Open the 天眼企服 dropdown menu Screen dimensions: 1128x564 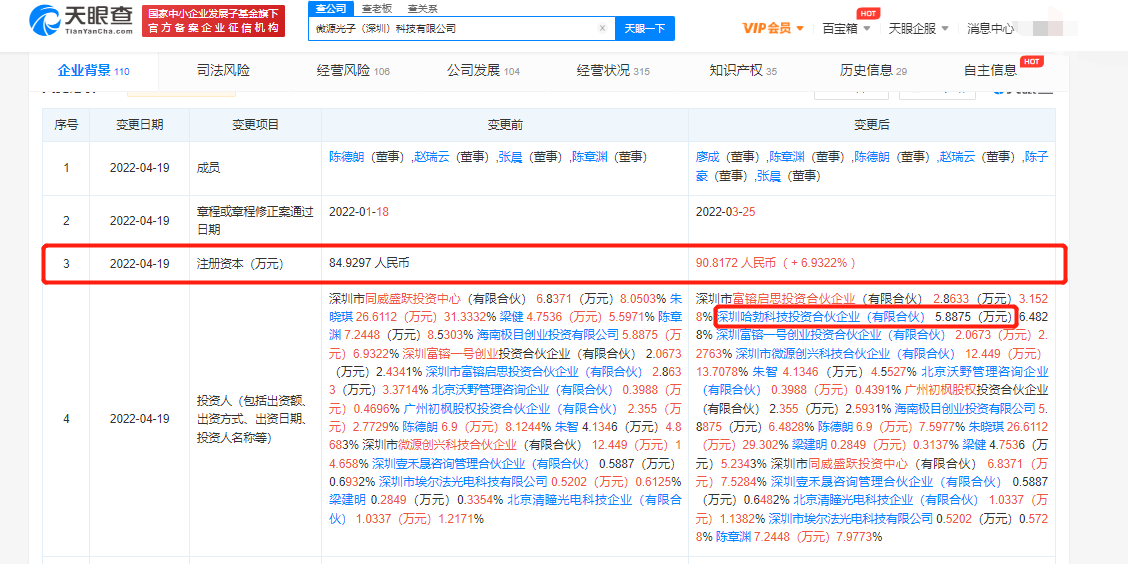click(919, 29)
